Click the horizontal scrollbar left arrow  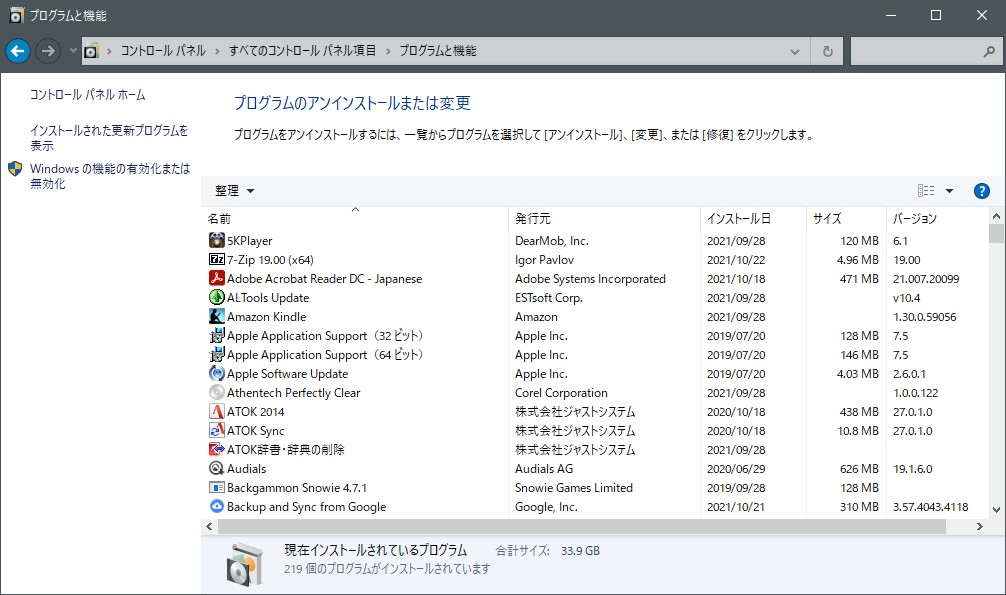click(209, 526)
